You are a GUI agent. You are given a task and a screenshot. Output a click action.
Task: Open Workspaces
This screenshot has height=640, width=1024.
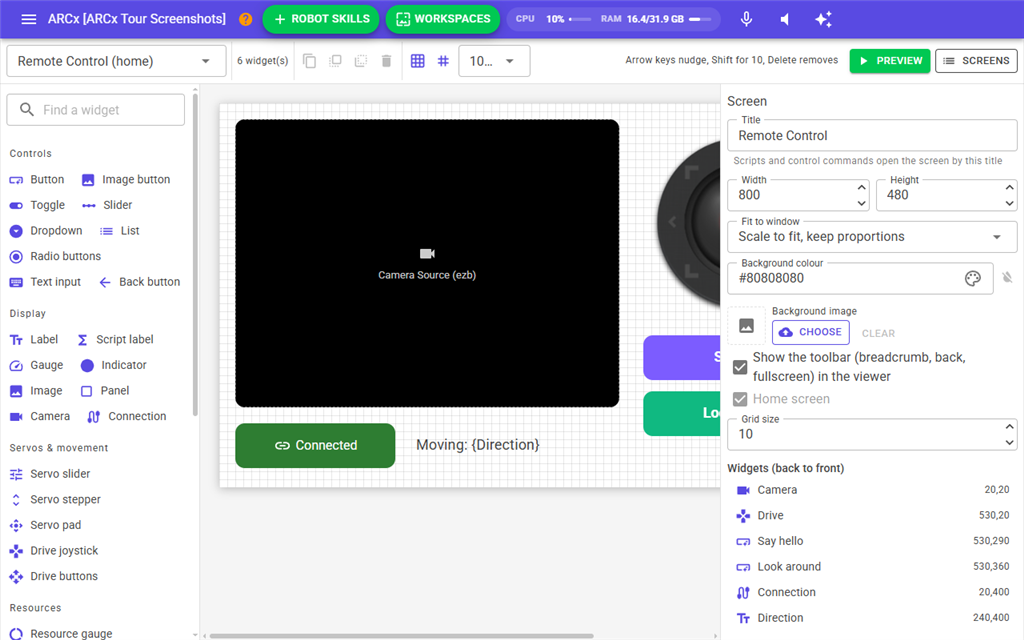tap(443, 19)
